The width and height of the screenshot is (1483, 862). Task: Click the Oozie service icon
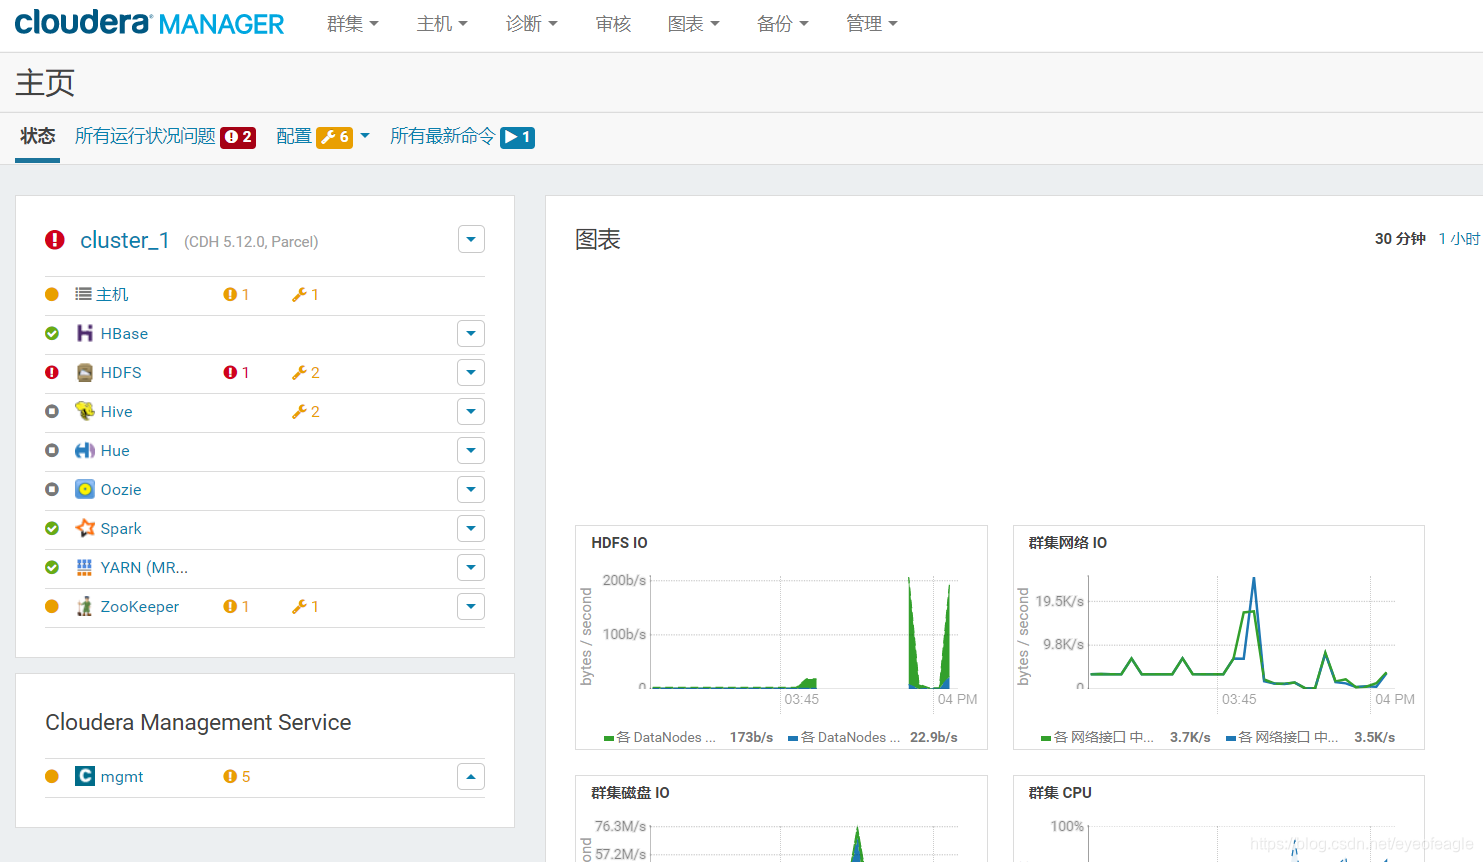tap(85, 489)
